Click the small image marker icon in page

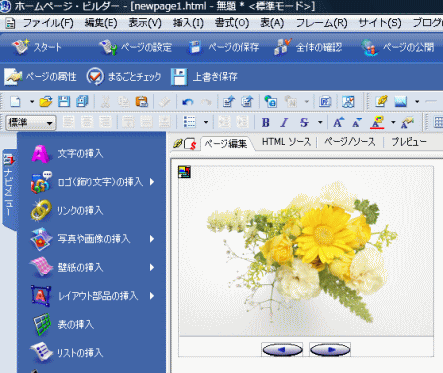pyautogui.click(x=184, y=172)
